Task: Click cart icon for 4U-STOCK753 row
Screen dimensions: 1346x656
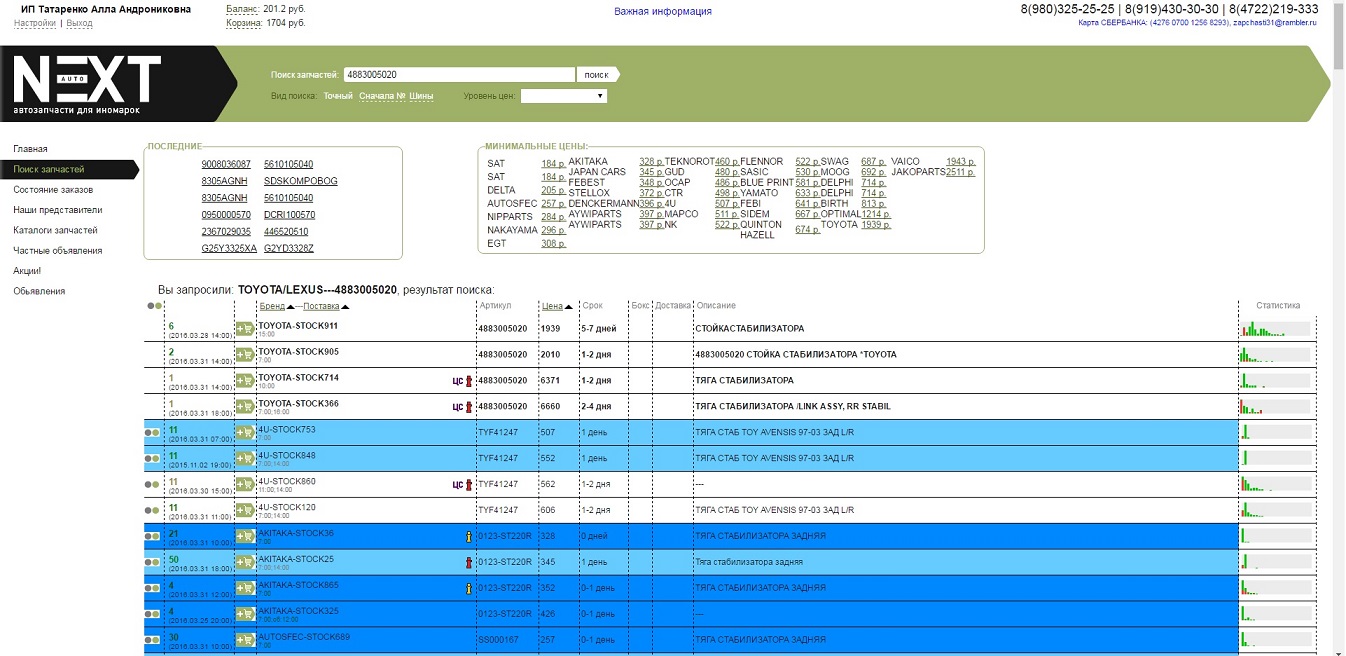Action: (245, 432)
